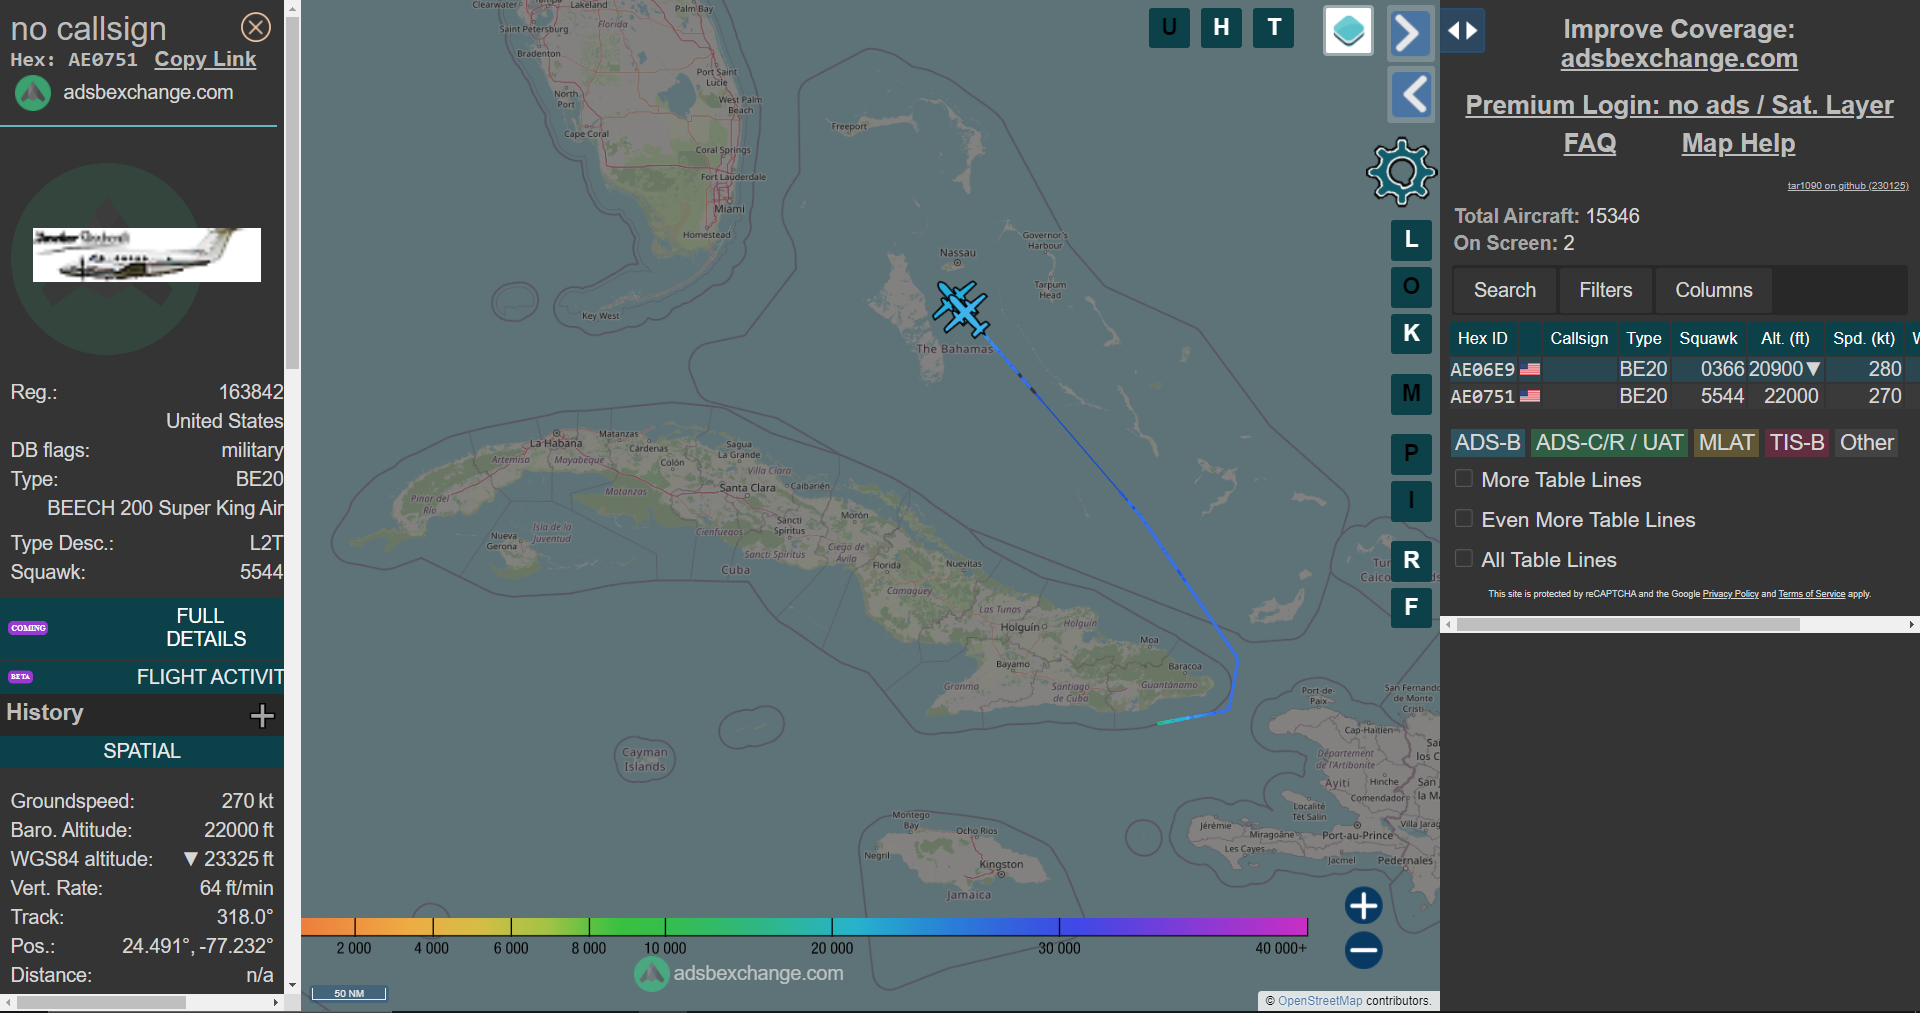Image resolution: width=1920 pixels, height=1013 pixels.
Task: Open Premium Login link
Action: pos(1679,105)
